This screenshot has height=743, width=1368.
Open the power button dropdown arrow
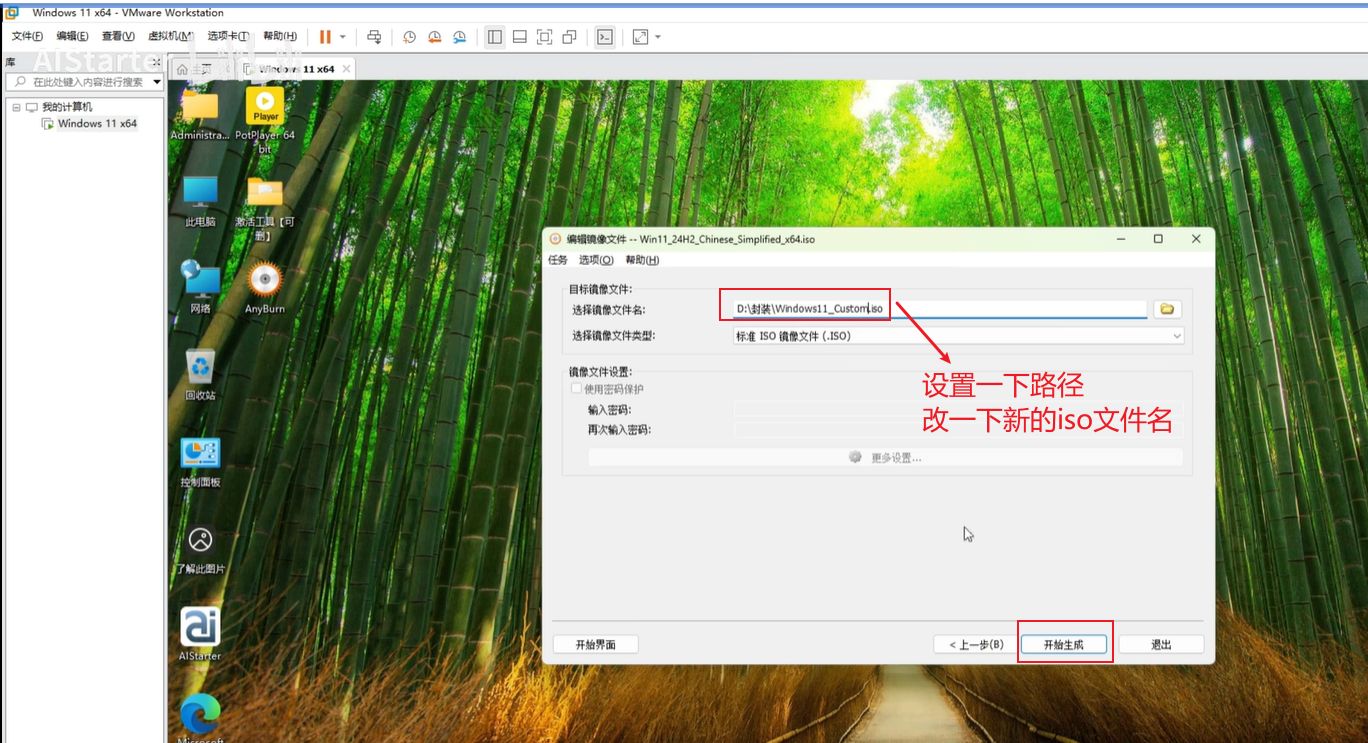point(343,37)
